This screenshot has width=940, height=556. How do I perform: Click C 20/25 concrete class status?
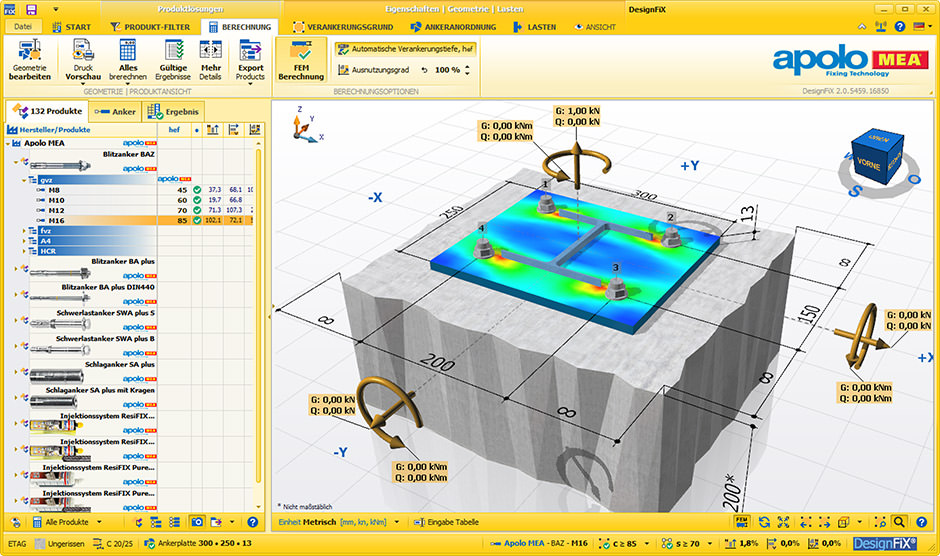click(113, 543)
